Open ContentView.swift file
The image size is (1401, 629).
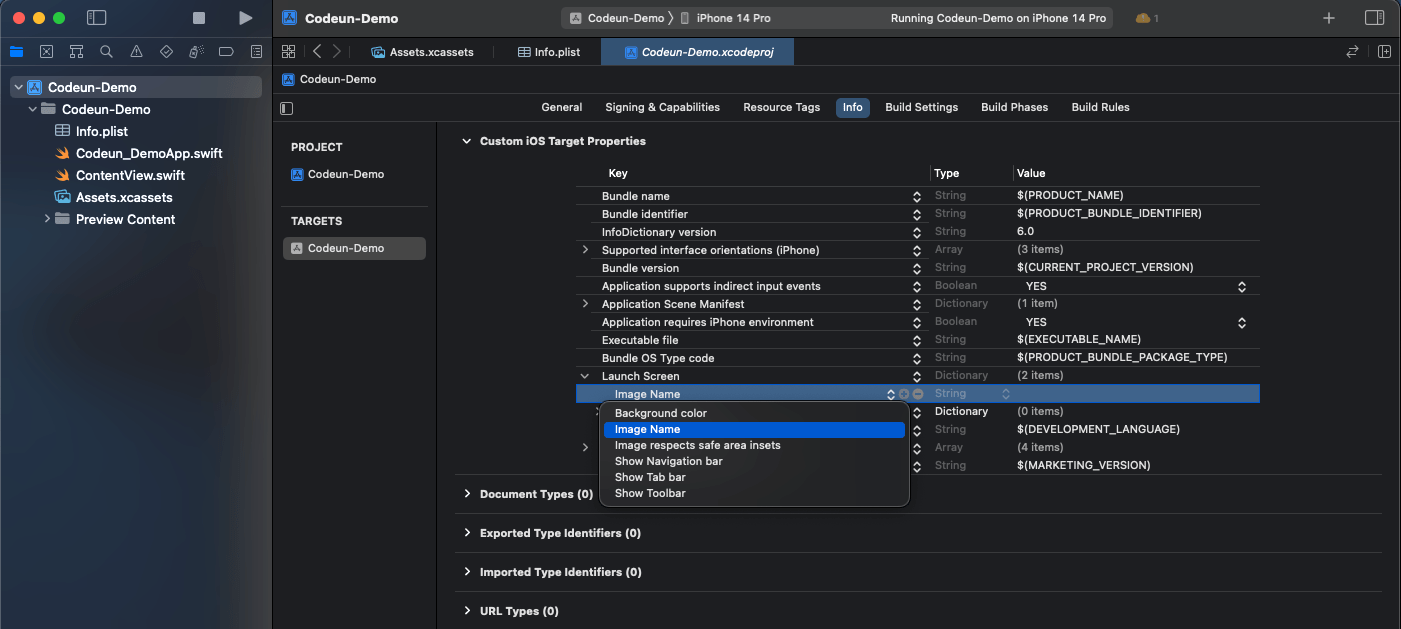[130, 175]
